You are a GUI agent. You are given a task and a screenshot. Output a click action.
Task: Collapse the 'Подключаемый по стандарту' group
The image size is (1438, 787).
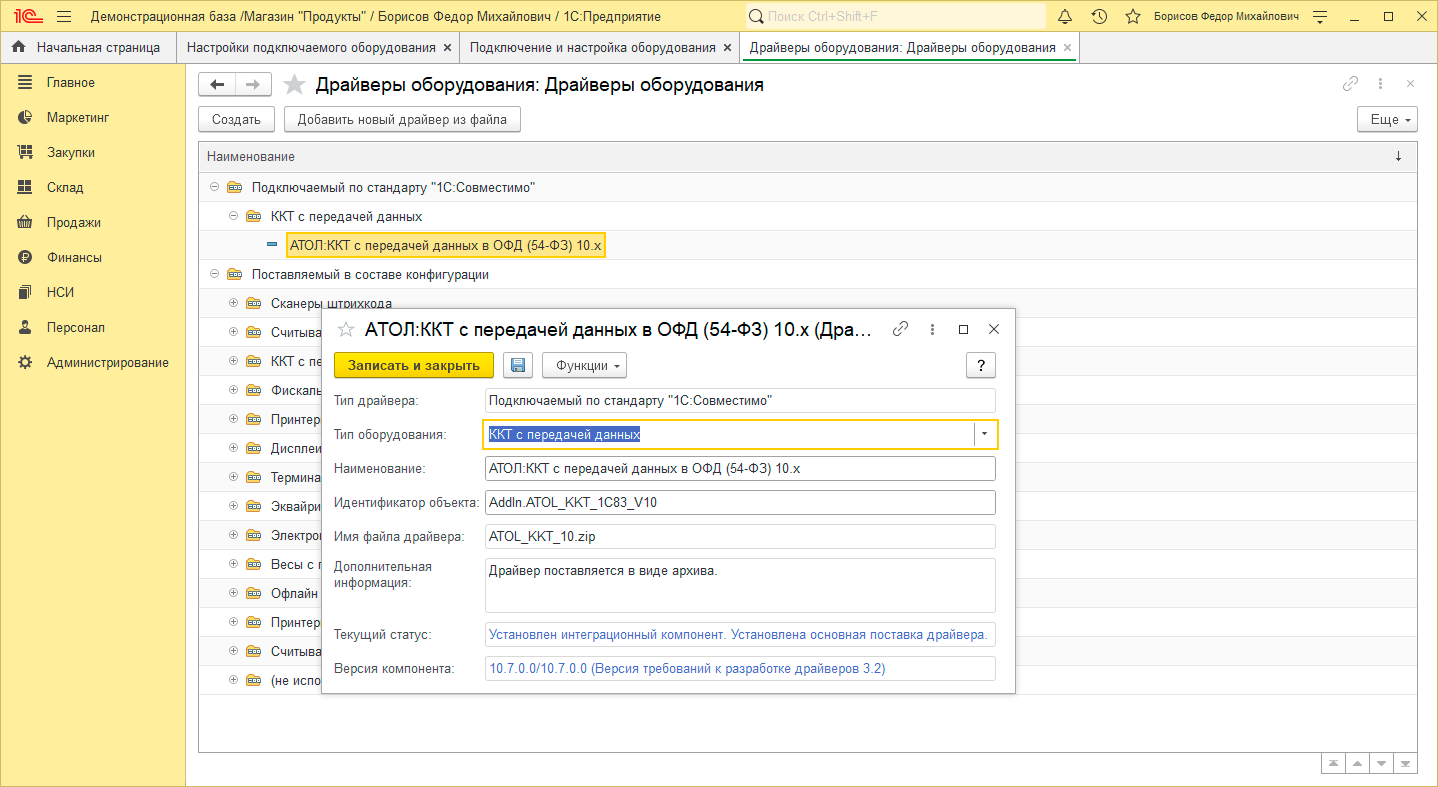coord(214,187)
